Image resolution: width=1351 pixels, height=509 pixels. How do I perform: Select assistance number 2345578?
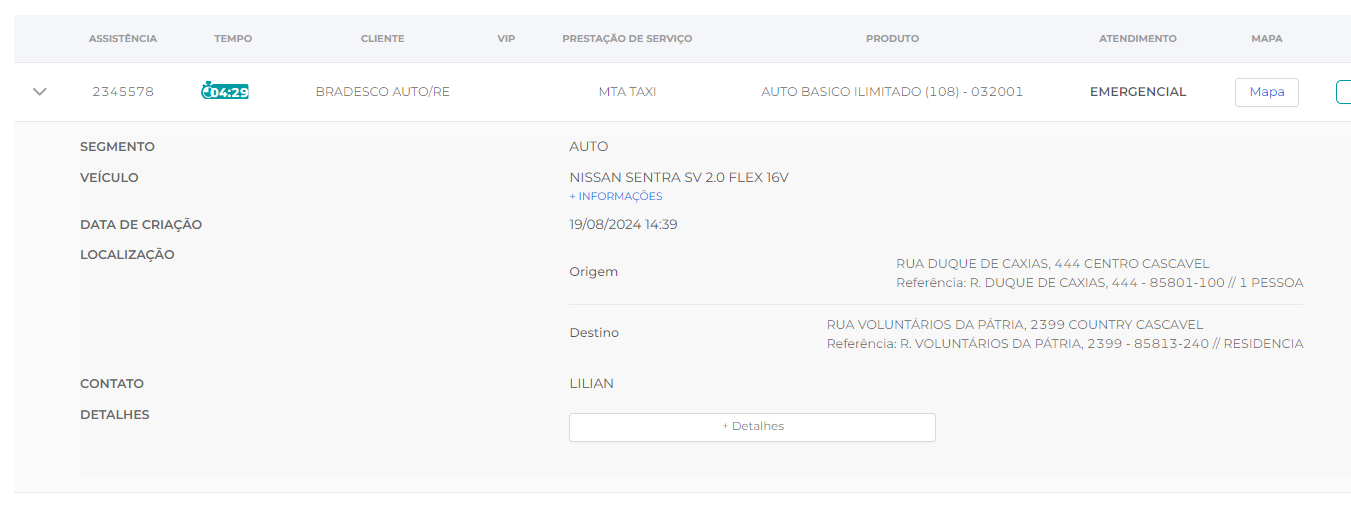(x=123, y=92)
